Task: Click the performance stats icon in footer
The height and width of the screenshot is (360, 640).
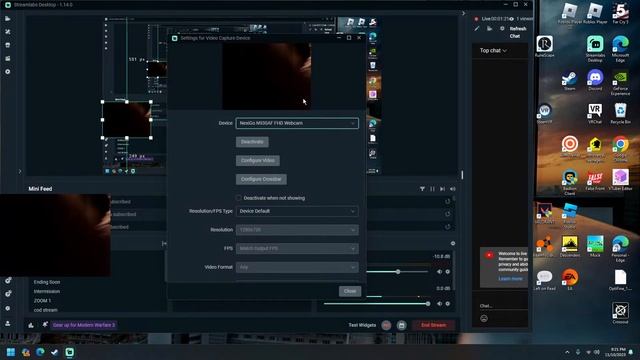Action: [31, 325]
